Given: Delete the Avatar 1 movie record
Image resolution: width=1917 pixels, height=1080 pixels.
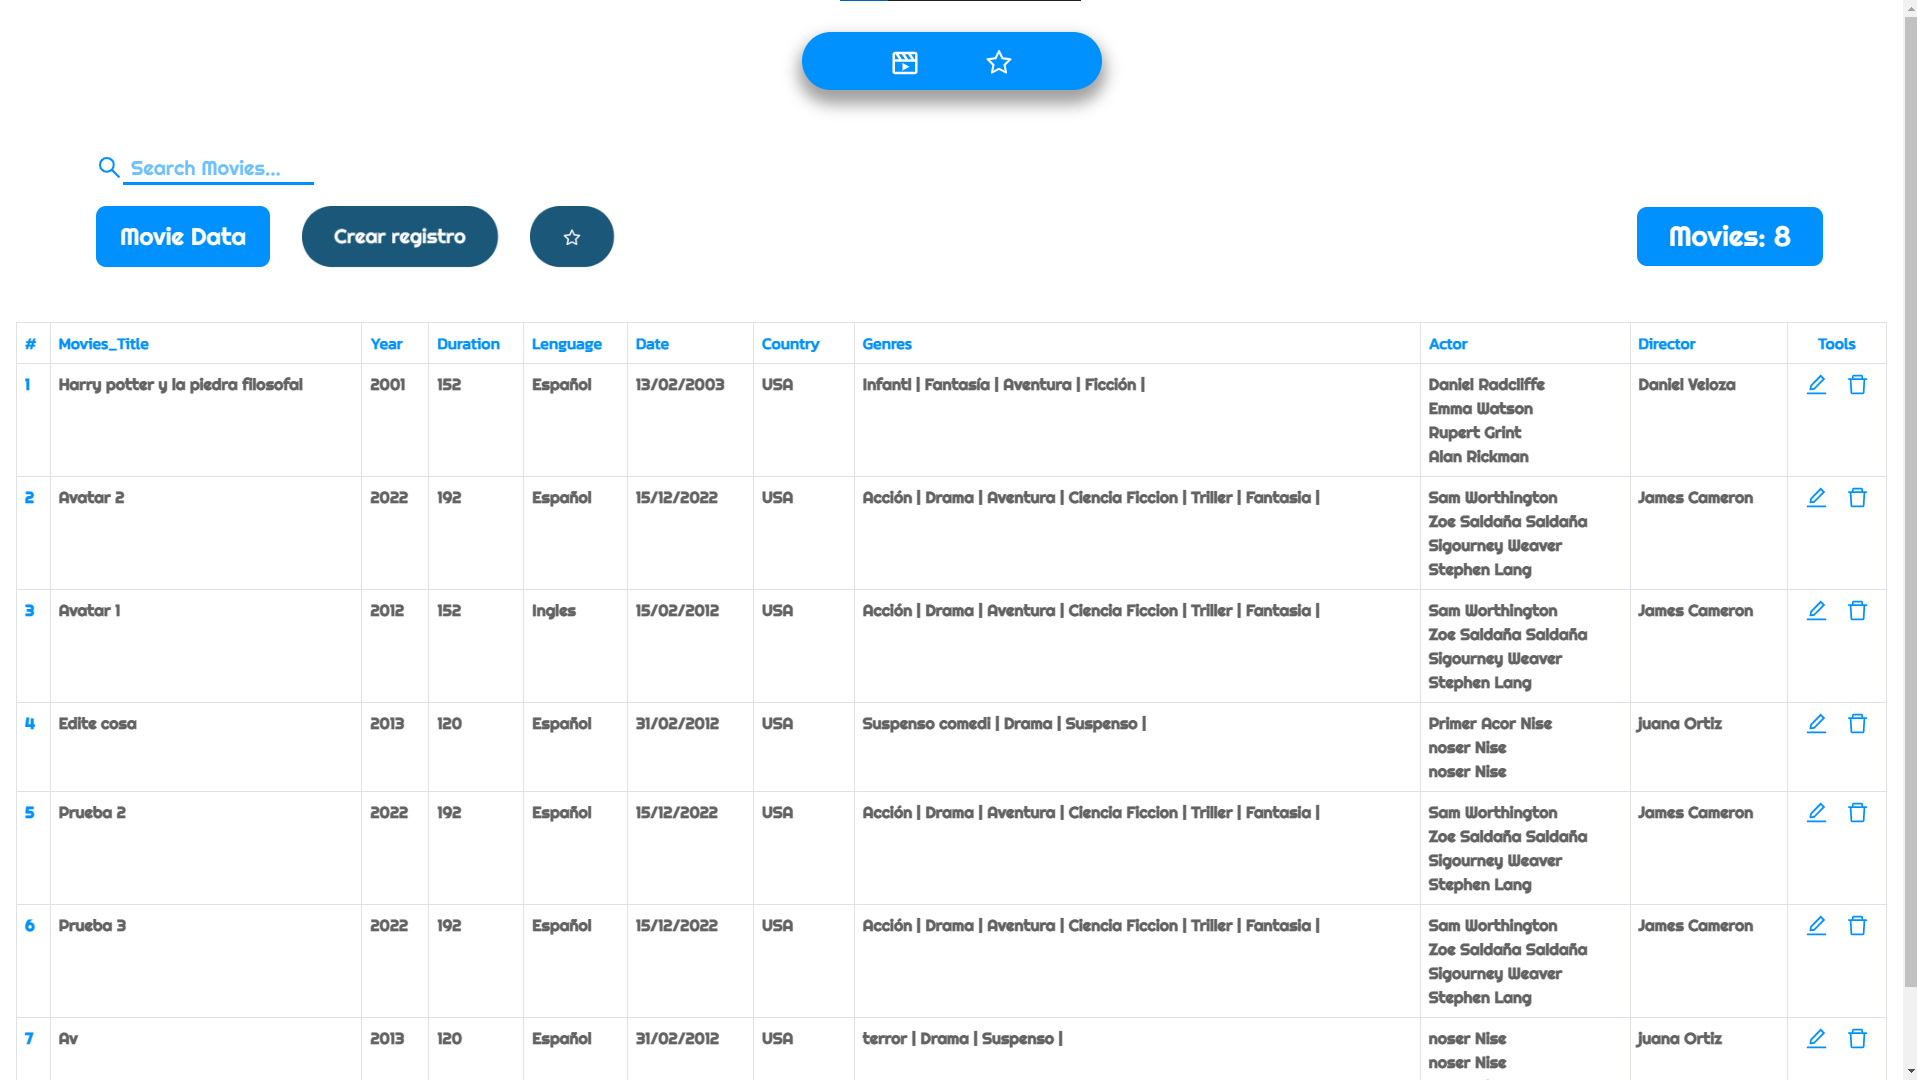Looking at the screenshot, I should coord(1857,611).
